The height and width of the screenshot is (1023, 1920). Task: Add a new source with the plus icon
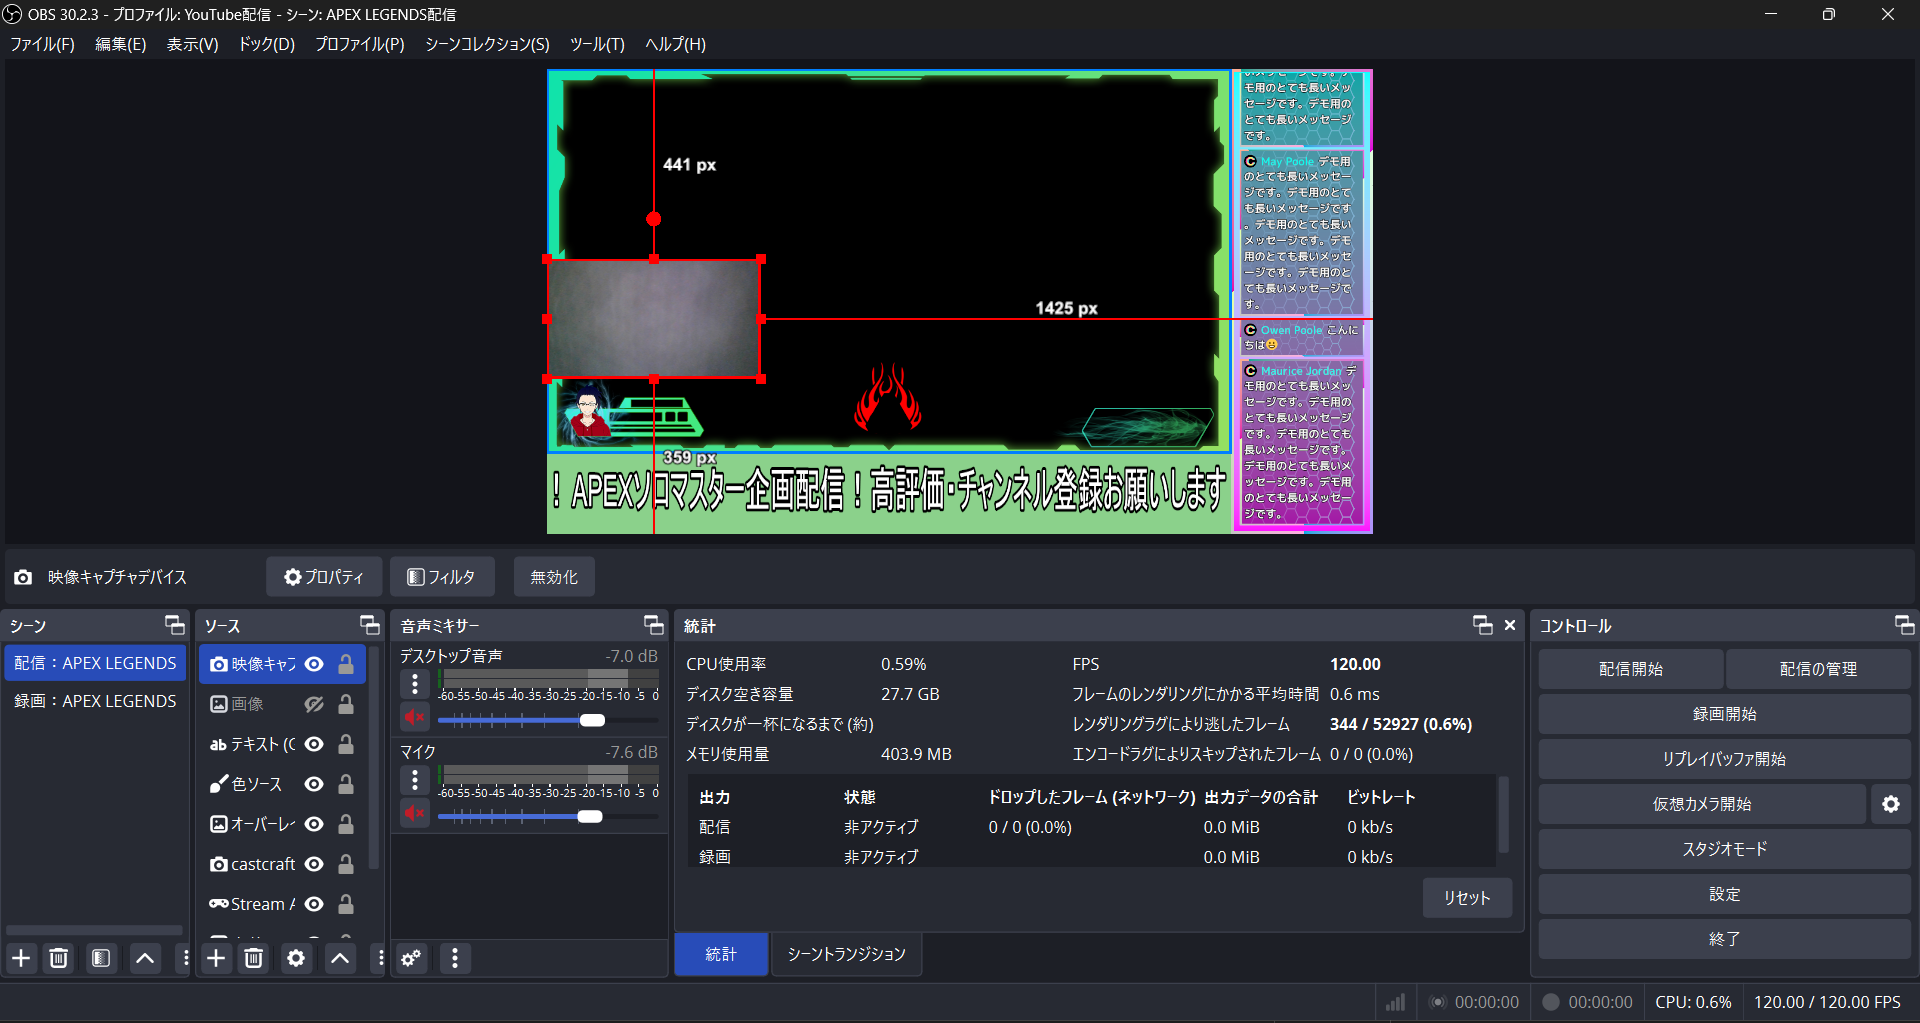(216, 958)
